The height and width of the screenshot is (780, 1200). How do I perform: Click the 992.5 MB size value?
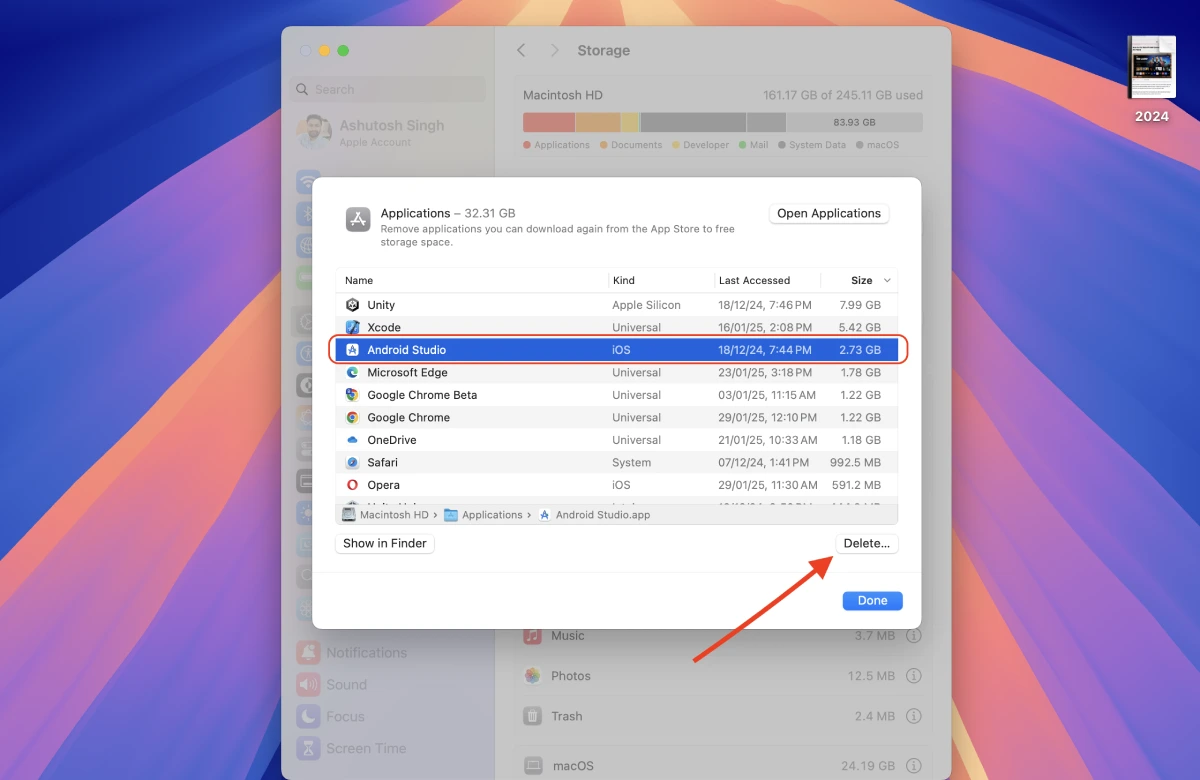click(856, 462)
